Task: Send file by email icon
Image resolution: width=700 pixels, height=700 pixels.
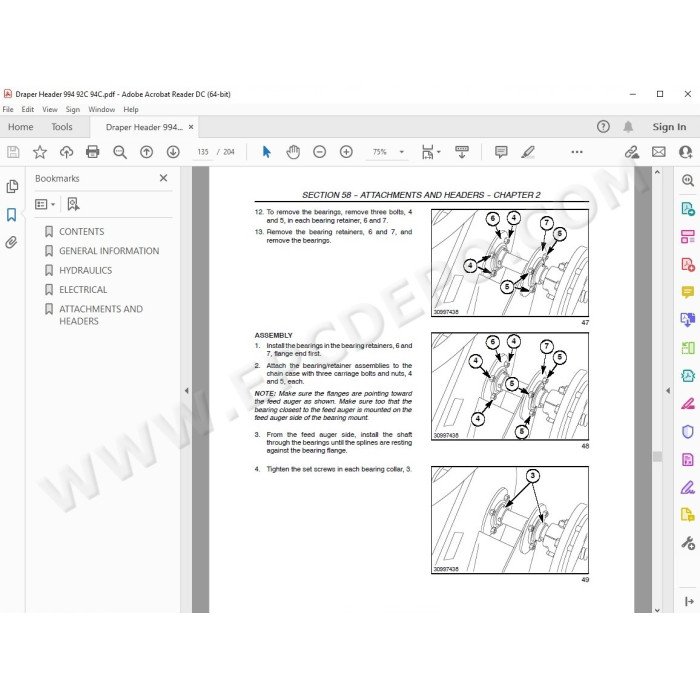Action: tap(658, 152)
